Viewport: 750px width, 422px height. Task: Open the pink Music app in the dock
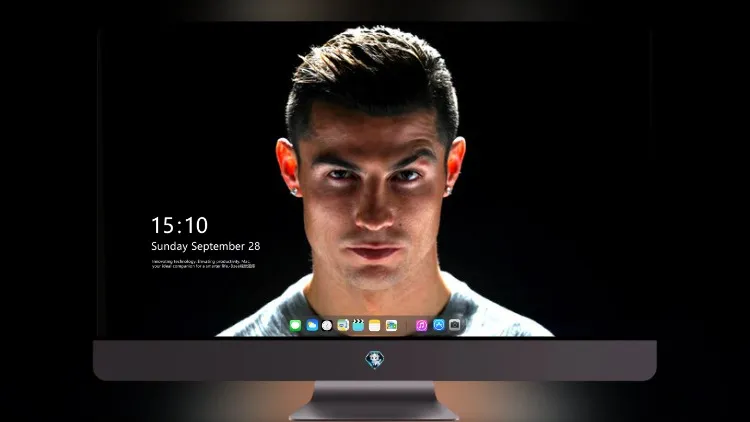tap(421, 325)
